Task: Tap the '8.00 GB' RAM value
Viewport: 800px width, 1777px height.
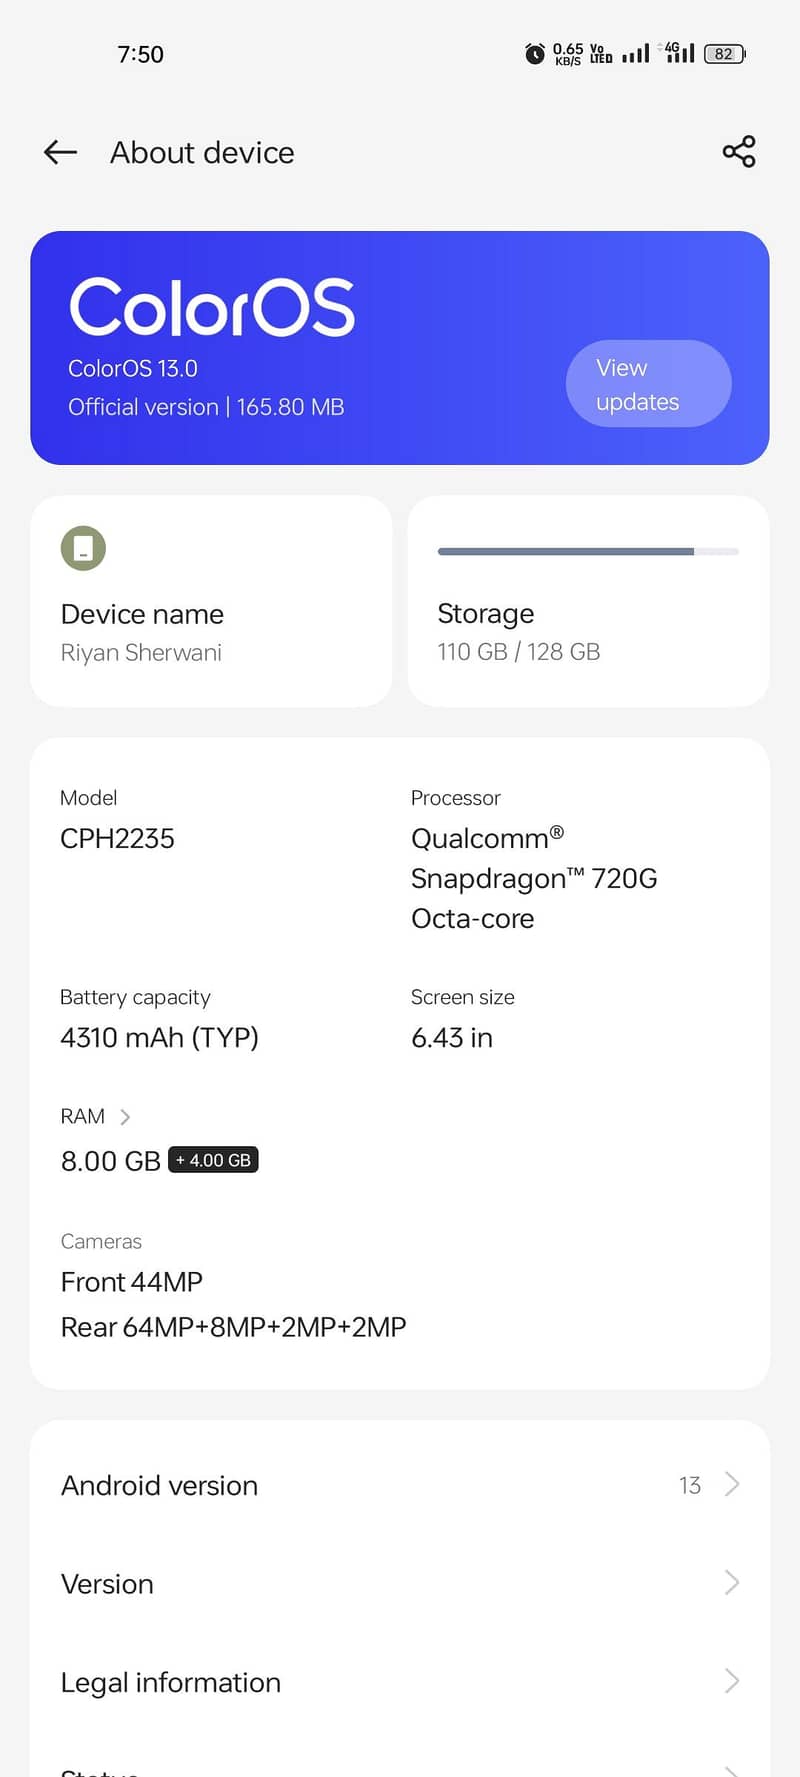Action: (111, 1161)
